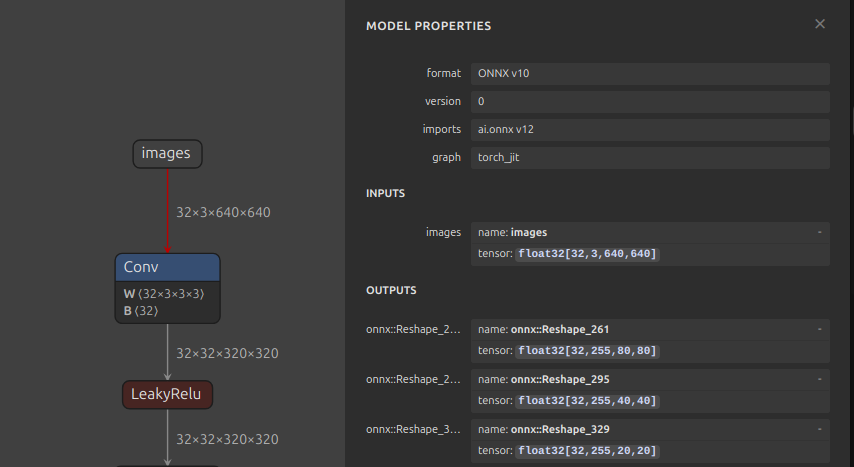Click the imports field ai.onnx v12
The width and height of the screenshot is (854, 467).
tap(649, 130)
